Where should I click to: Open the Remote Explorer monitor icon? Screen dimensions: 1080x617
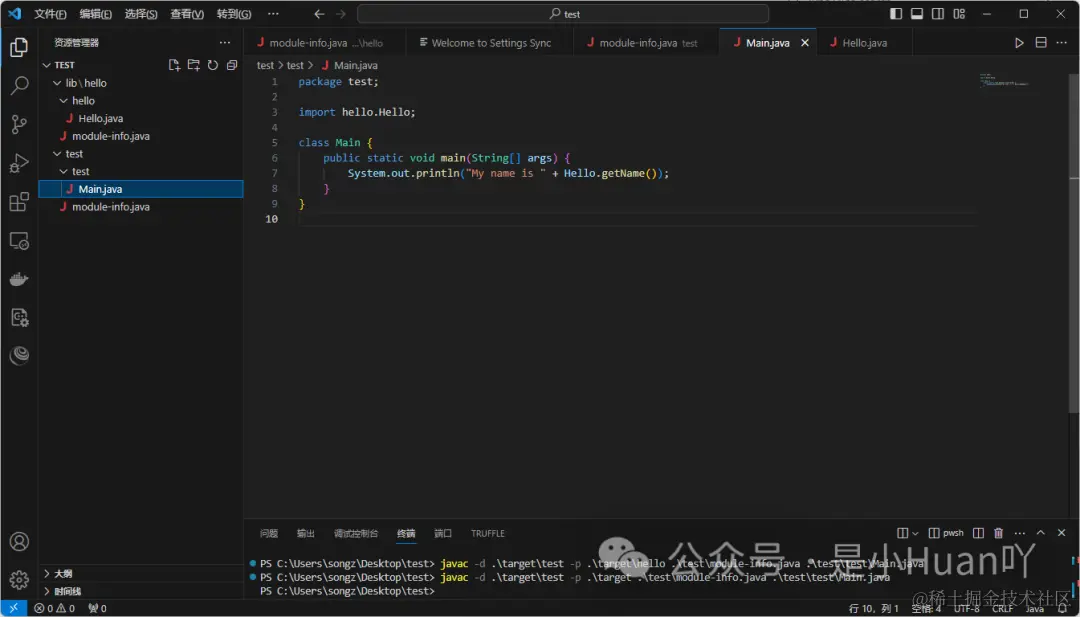point(19,240)
